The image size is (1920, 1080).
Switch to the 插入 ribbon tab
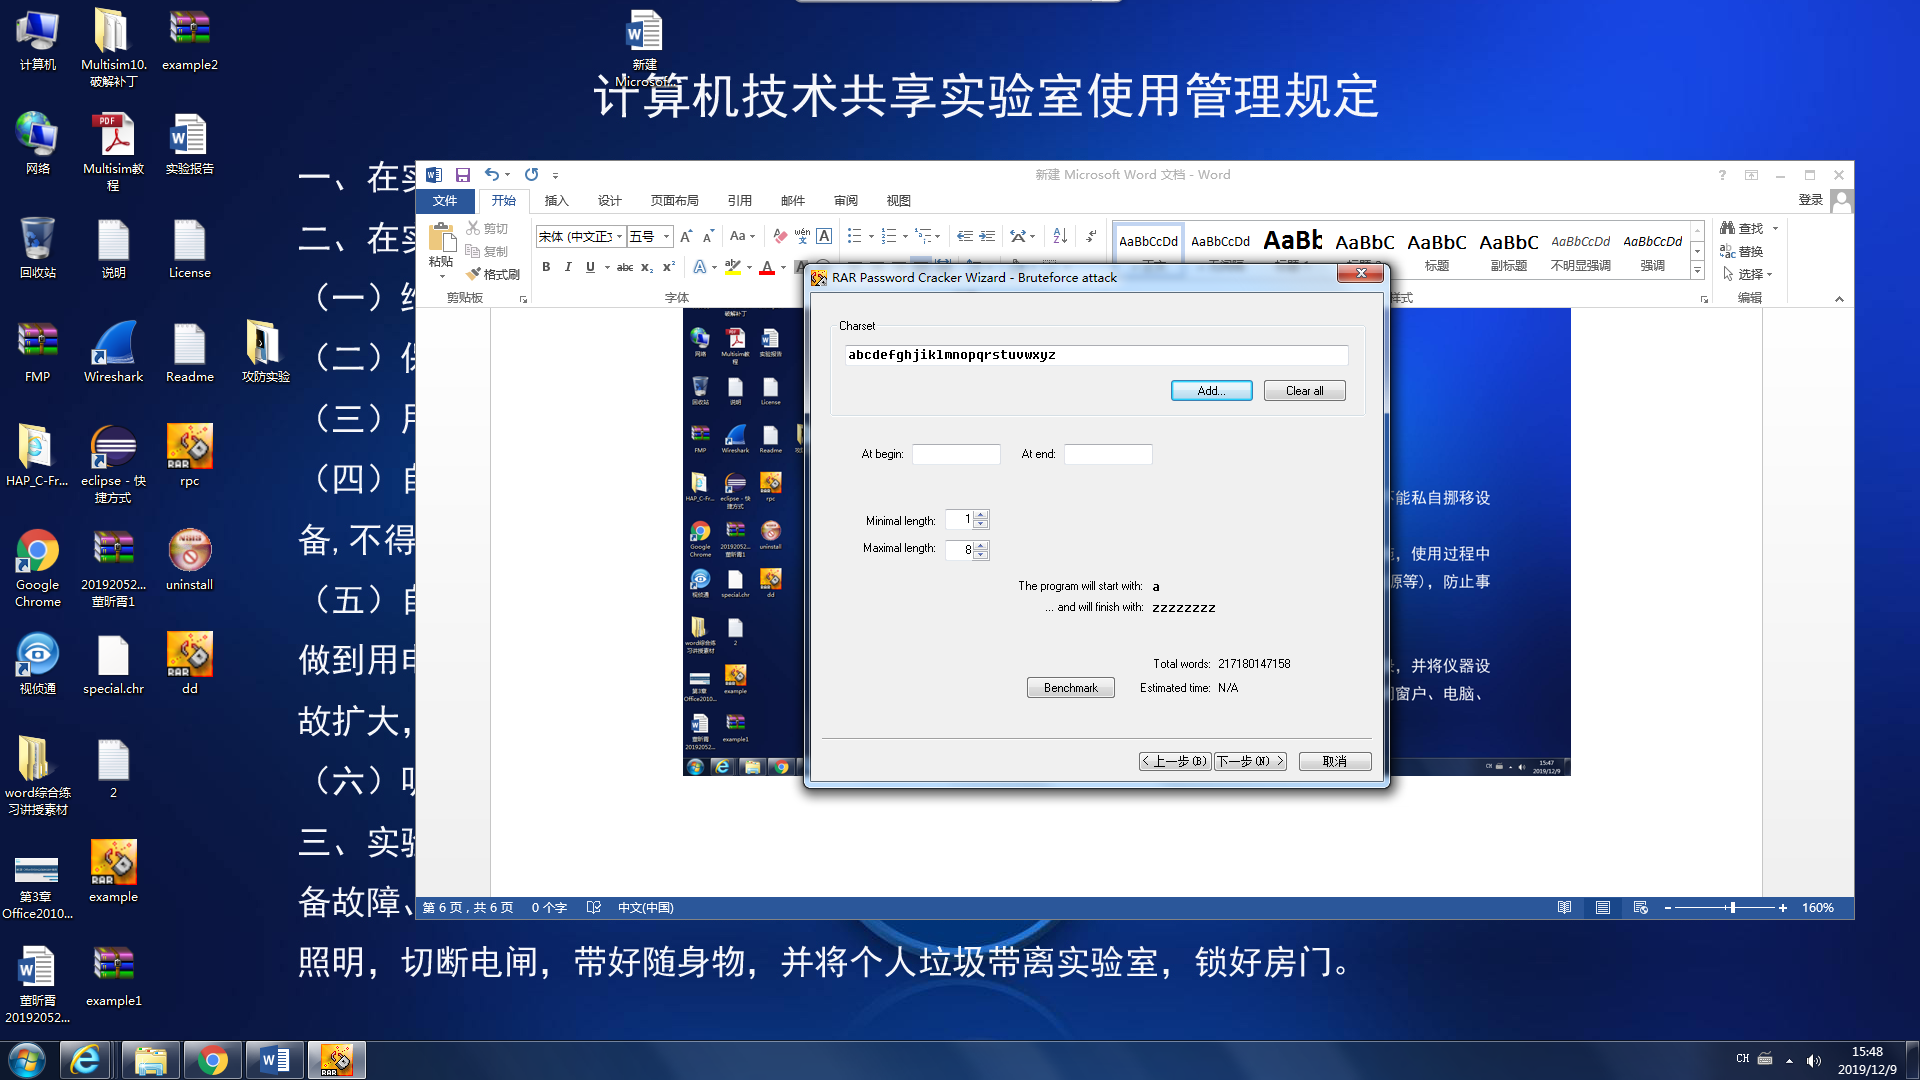556,201
